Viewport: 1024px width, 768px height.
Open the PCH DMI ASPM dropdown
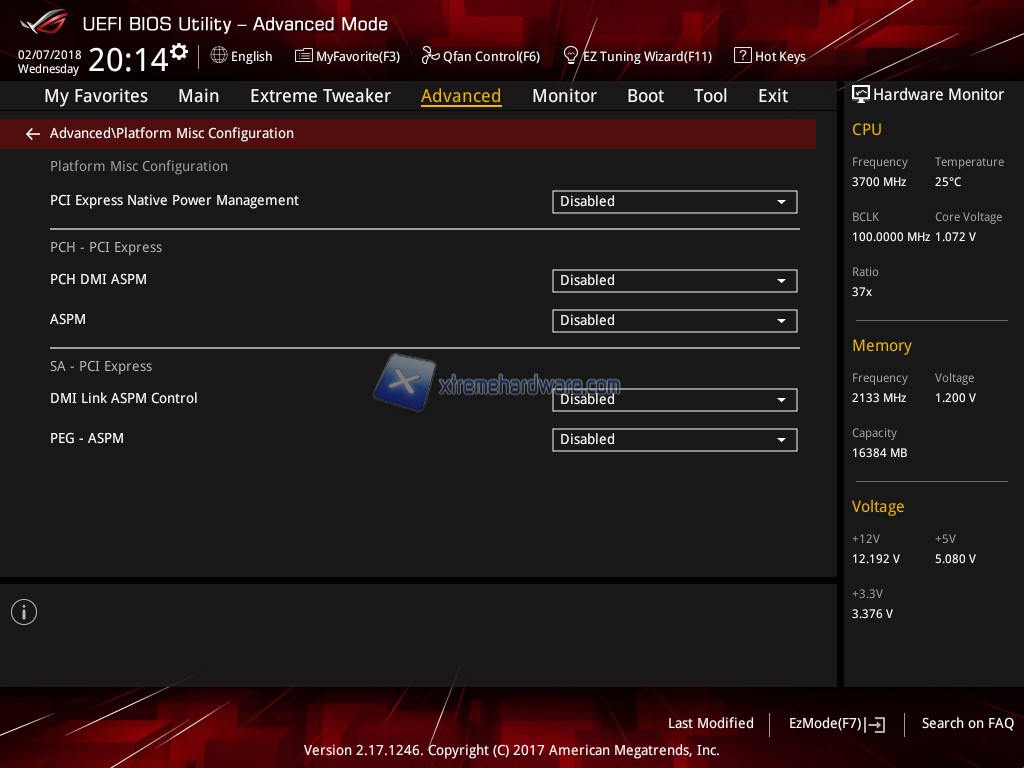coord(674,281)
